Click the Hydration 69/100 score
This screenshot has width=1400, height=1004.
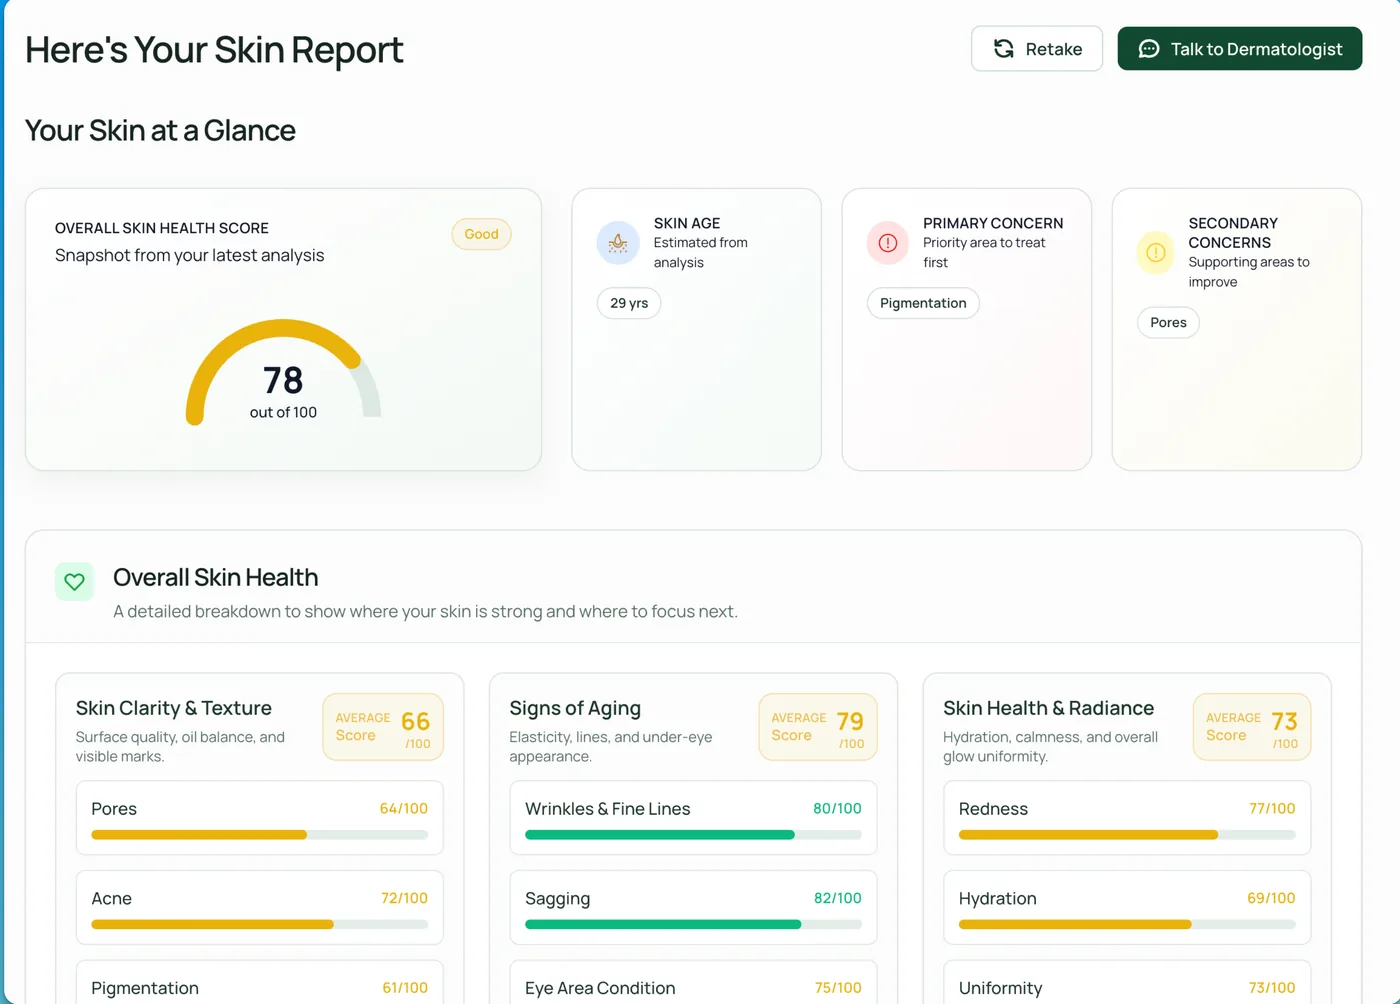(1271, 898)
